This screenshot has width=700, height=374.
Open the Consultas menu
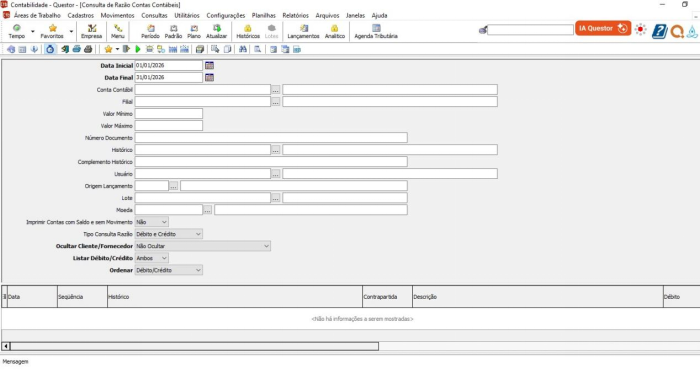(154, 15)
